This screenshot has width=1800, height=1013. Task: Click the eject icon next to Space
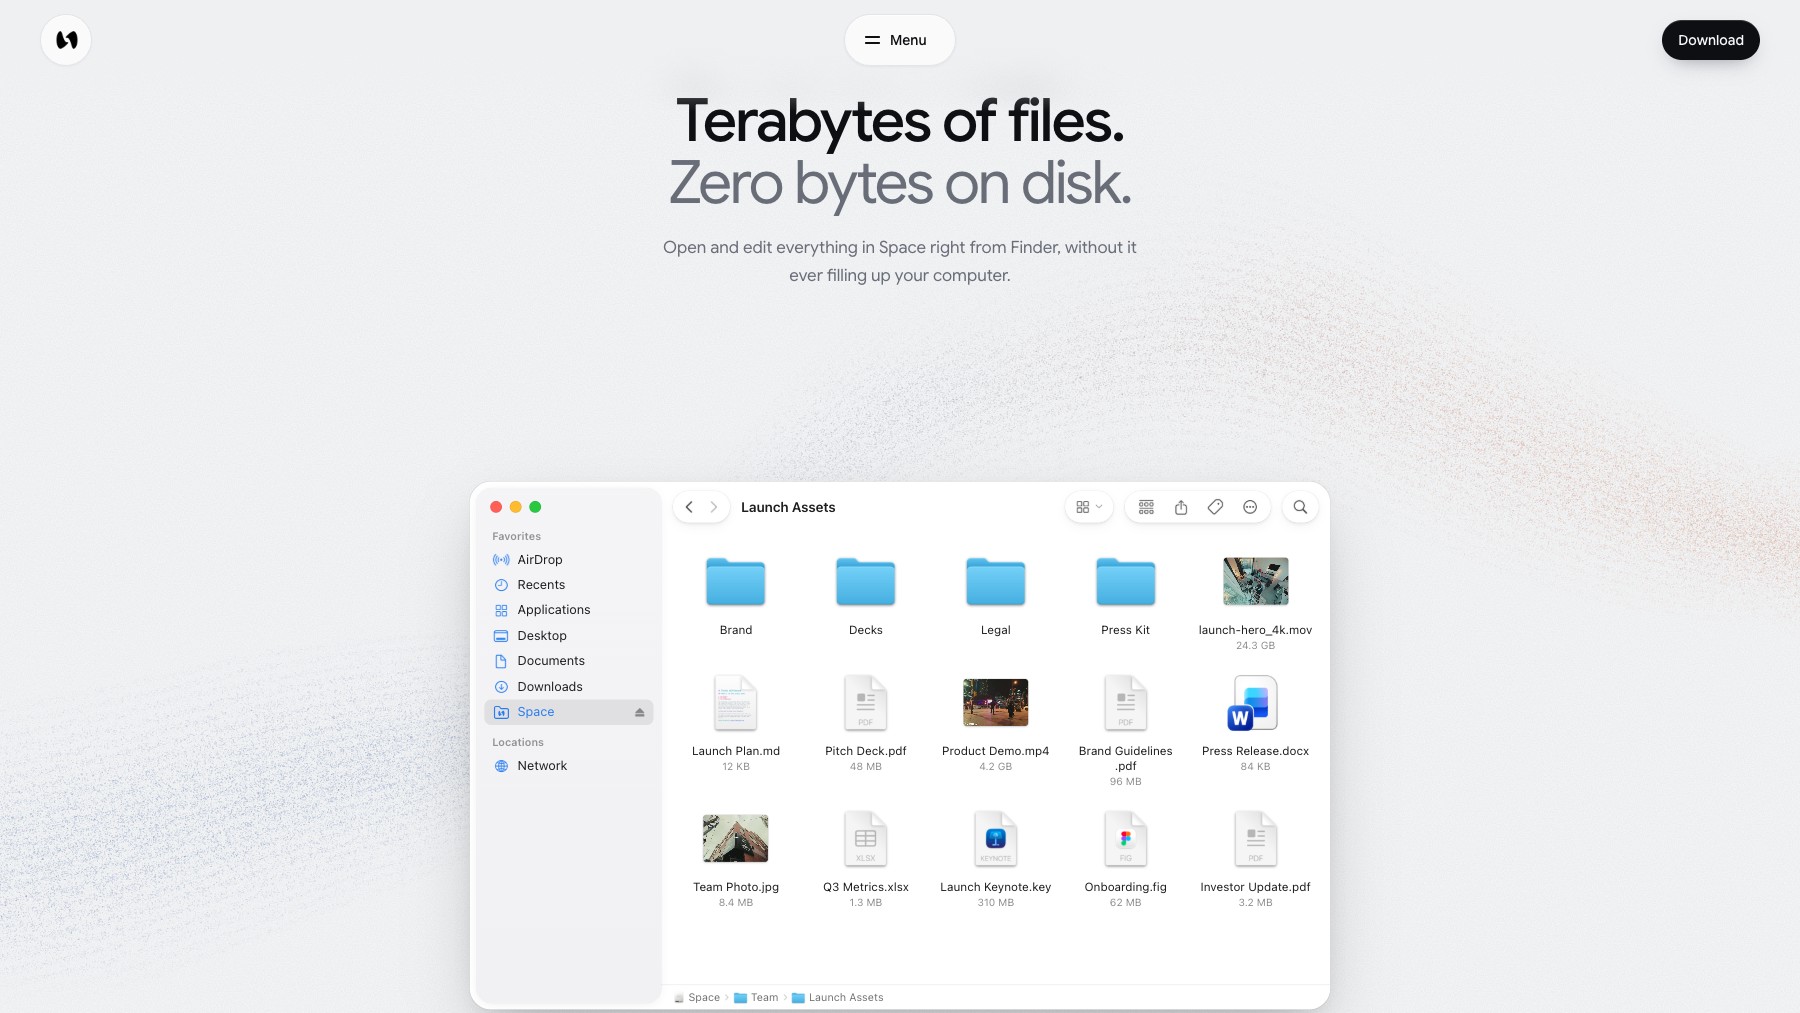(x=639, y=712)
